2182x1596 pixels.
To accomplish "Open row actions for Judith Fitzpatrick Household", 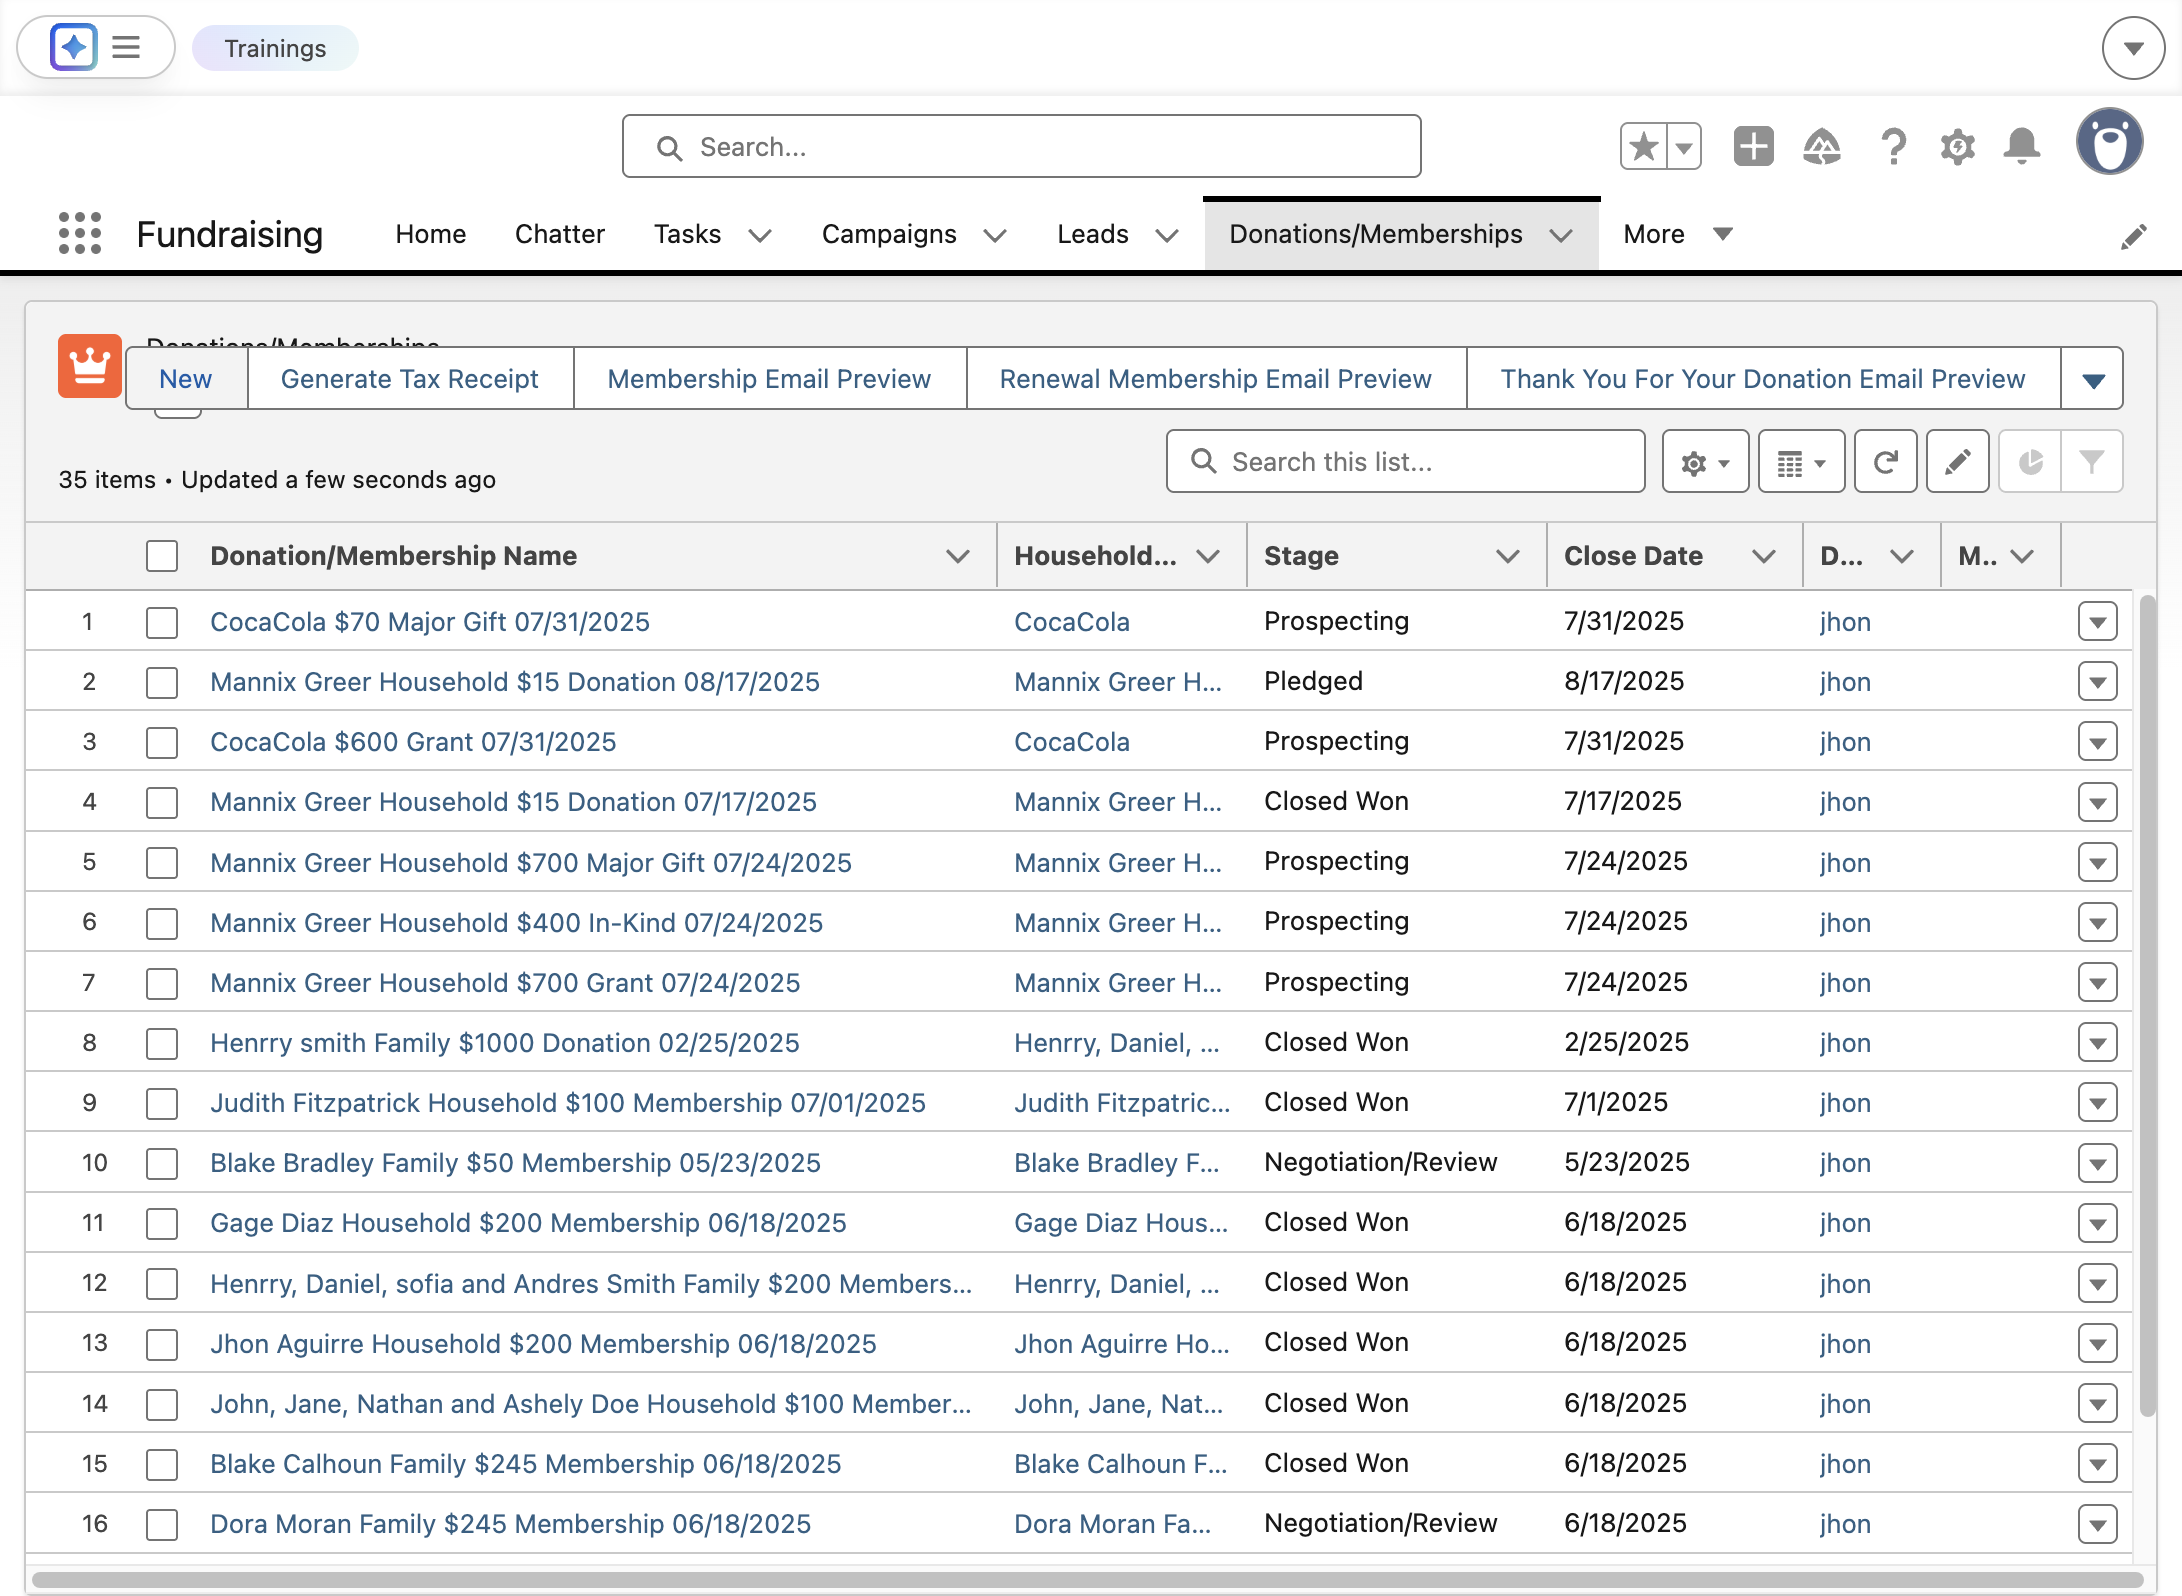I will pyautogui.click(x=2097, y=1103).
